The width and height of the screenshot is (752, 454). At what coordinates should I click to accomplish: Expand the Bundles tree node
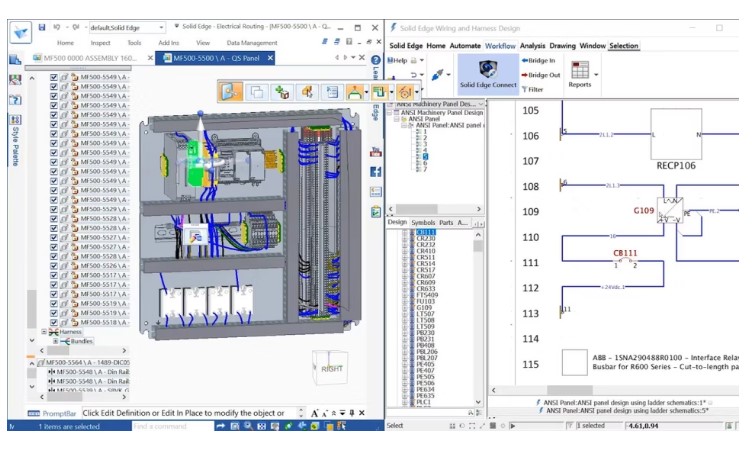click(55, 341)
